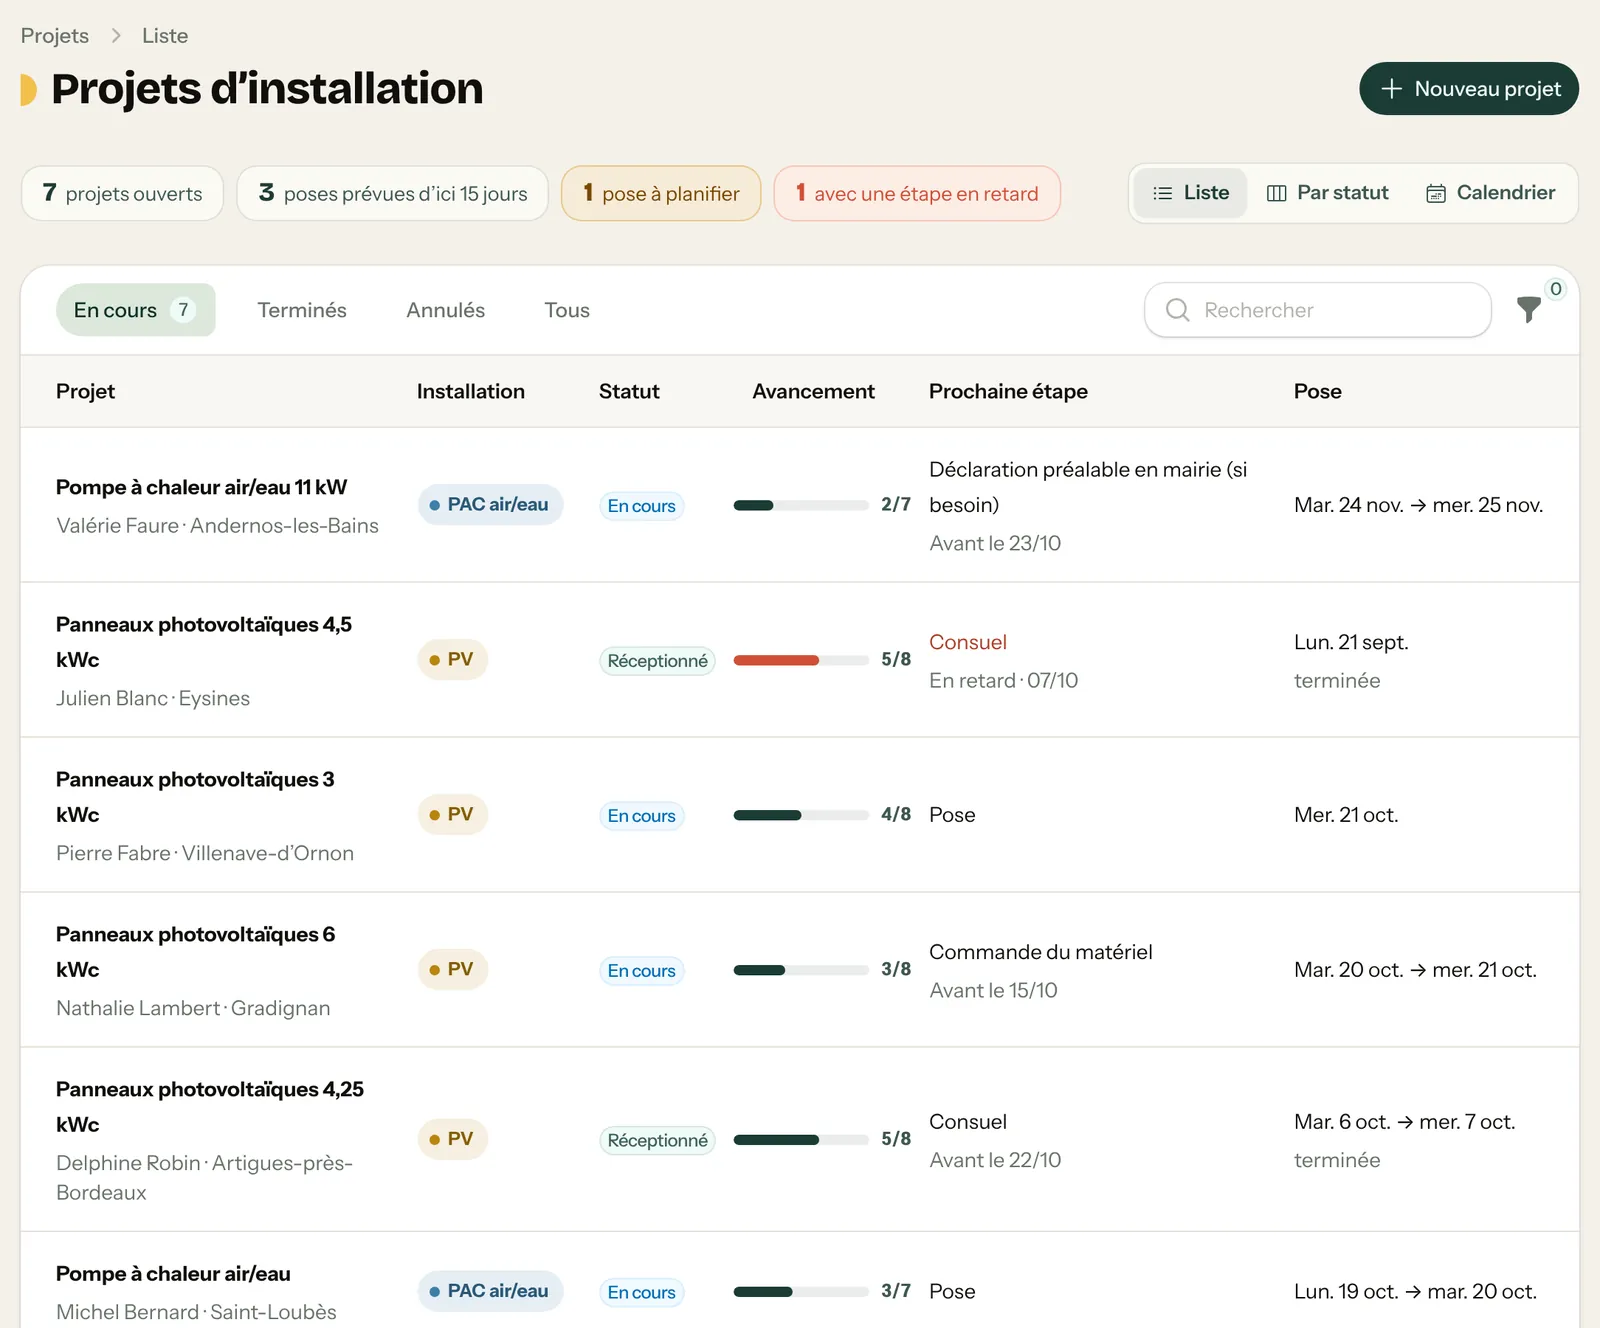1600x1328 pixels.
Task: Open the Annulés tab
Action: point(445,310)
